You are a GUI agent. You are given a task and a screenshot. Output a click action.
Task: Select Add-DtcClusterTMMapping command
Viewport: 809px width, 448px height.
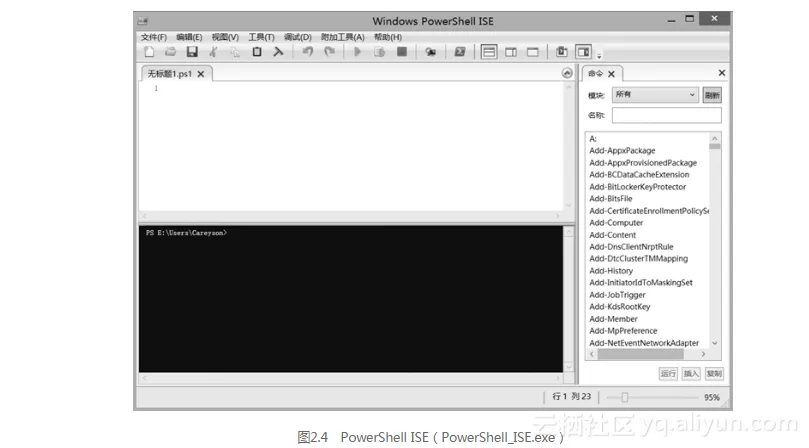click(638, 259)
